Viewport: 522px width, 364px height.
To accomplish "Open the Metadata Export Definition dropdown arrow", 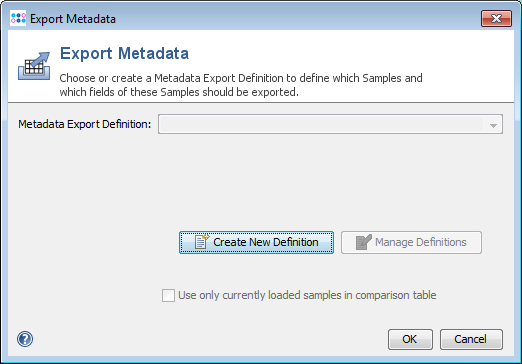I will (493, 125).
